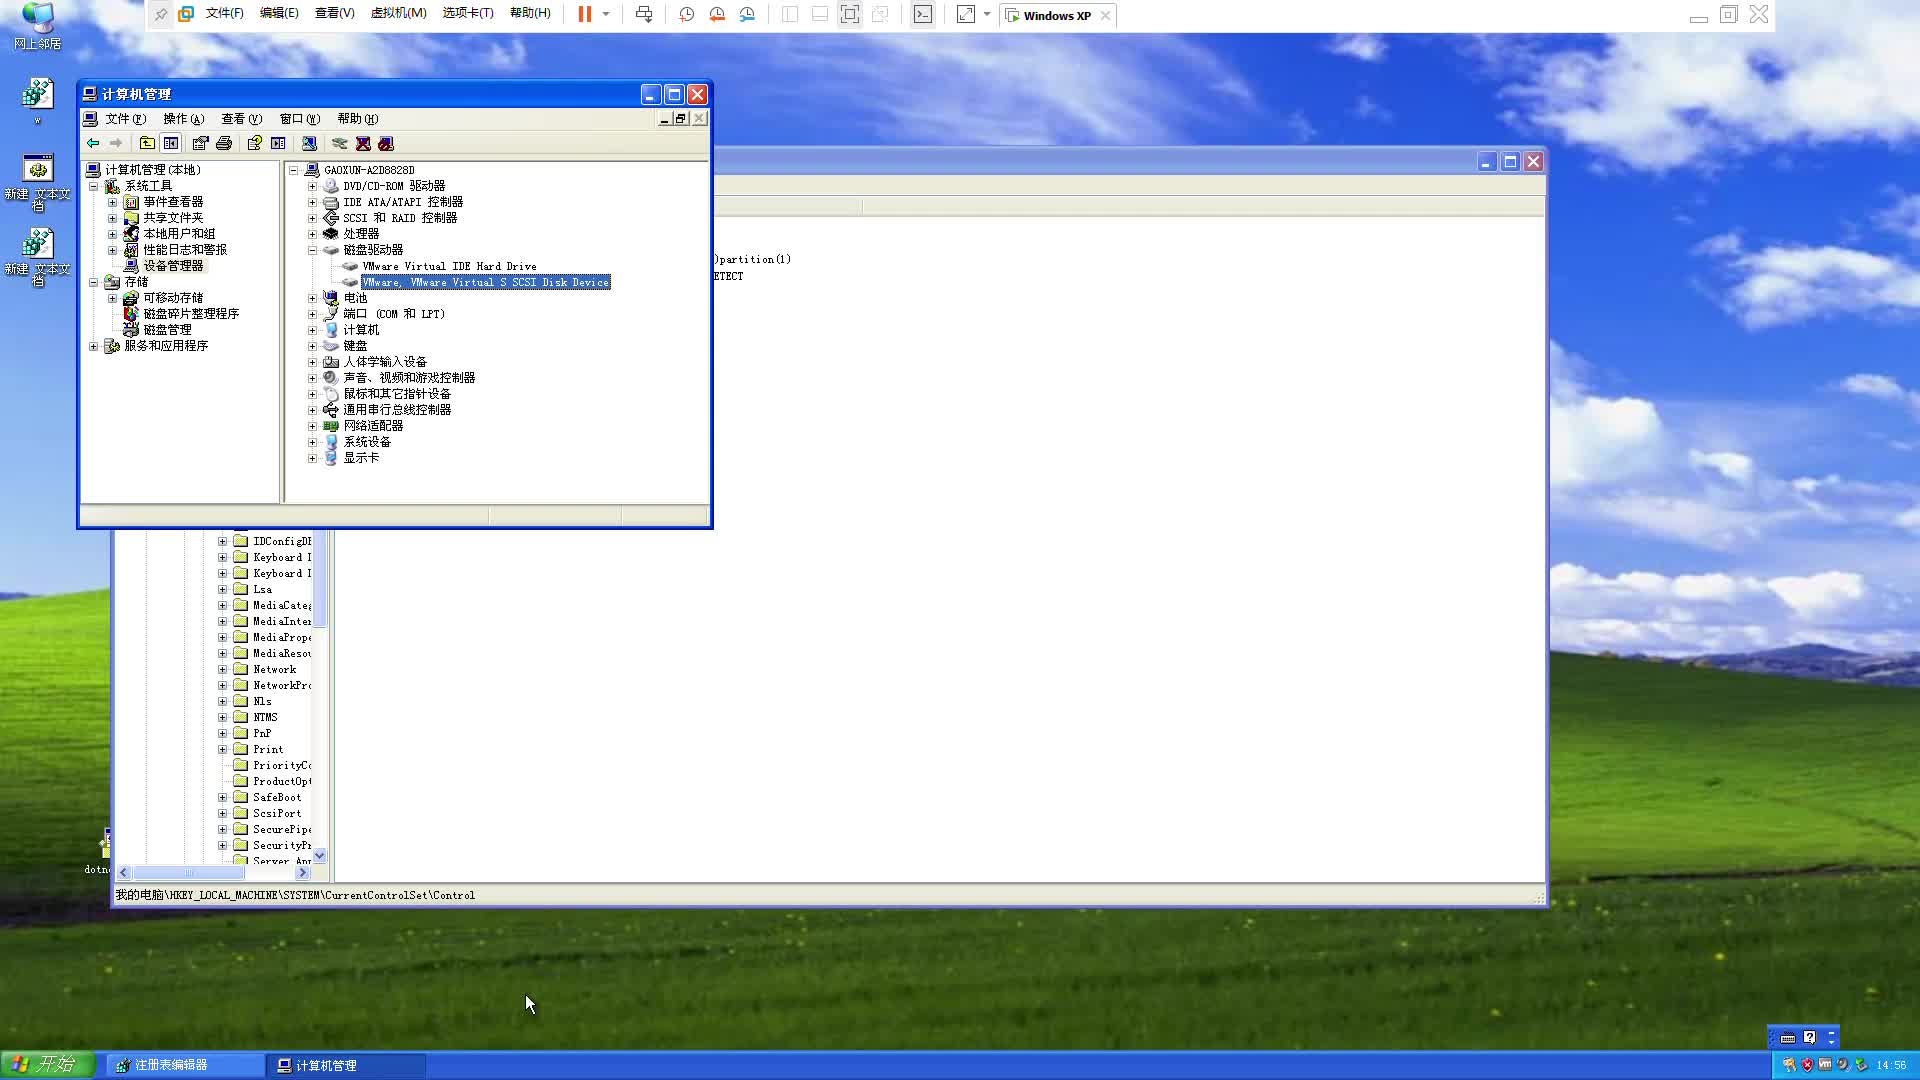Select the SafeBoot key in Registry Editor
Screen dimensions: 1920x1080
pos(277,798)
